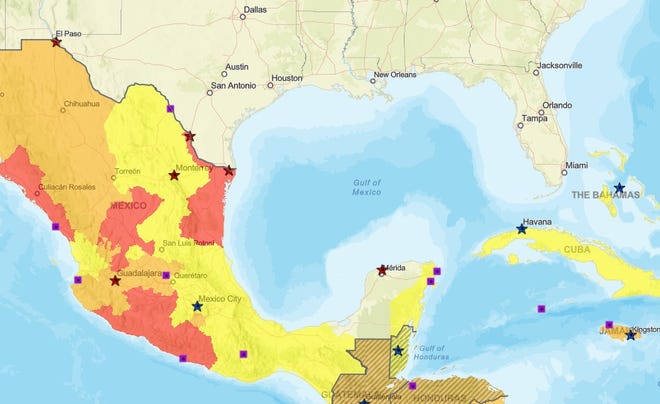
Task: Select the Culiacán Rosales label
Action: (x=67, y=187)
